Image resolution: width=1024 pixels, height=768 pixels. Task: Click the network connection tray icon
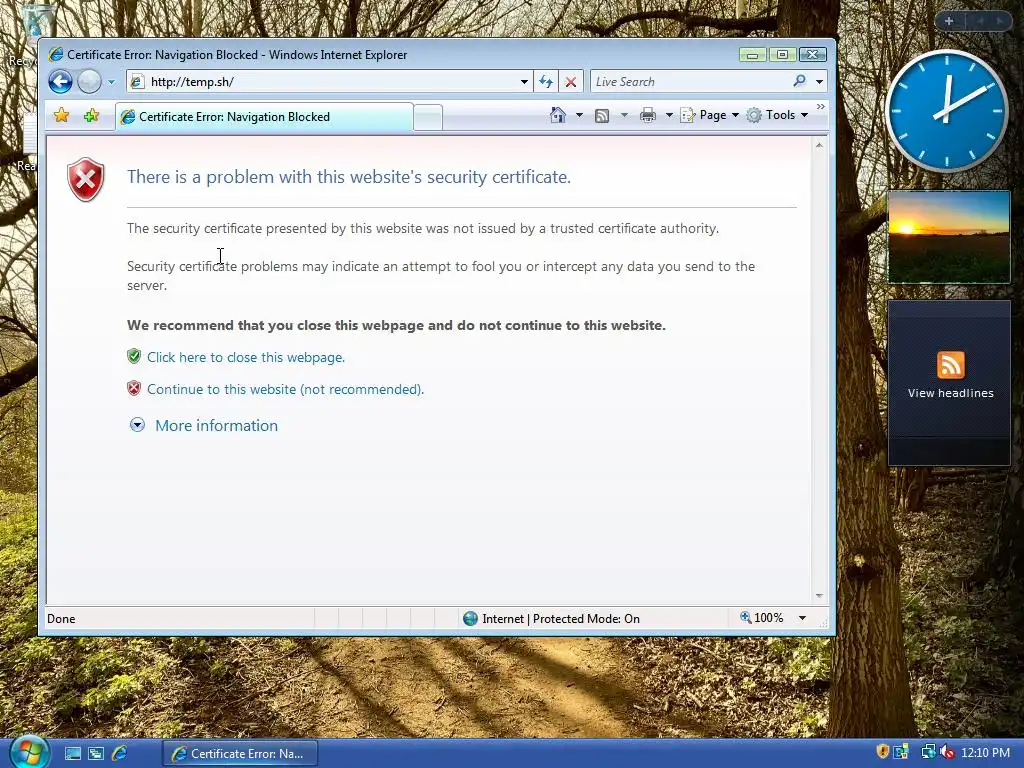click(928, 752)
